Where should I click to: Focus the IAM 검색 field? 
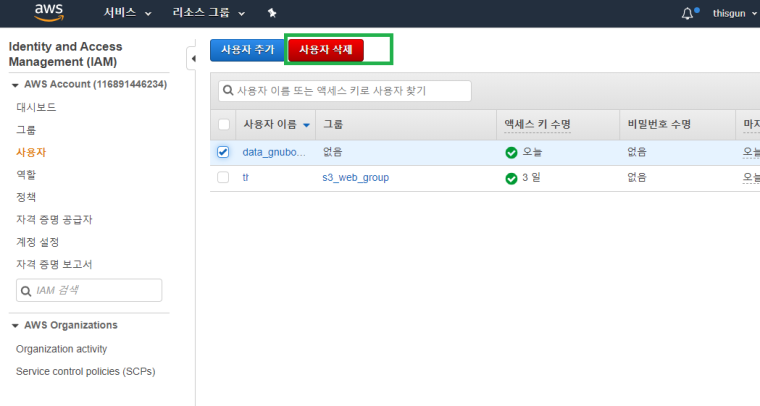pyautogui.click(x=89, y=290)
